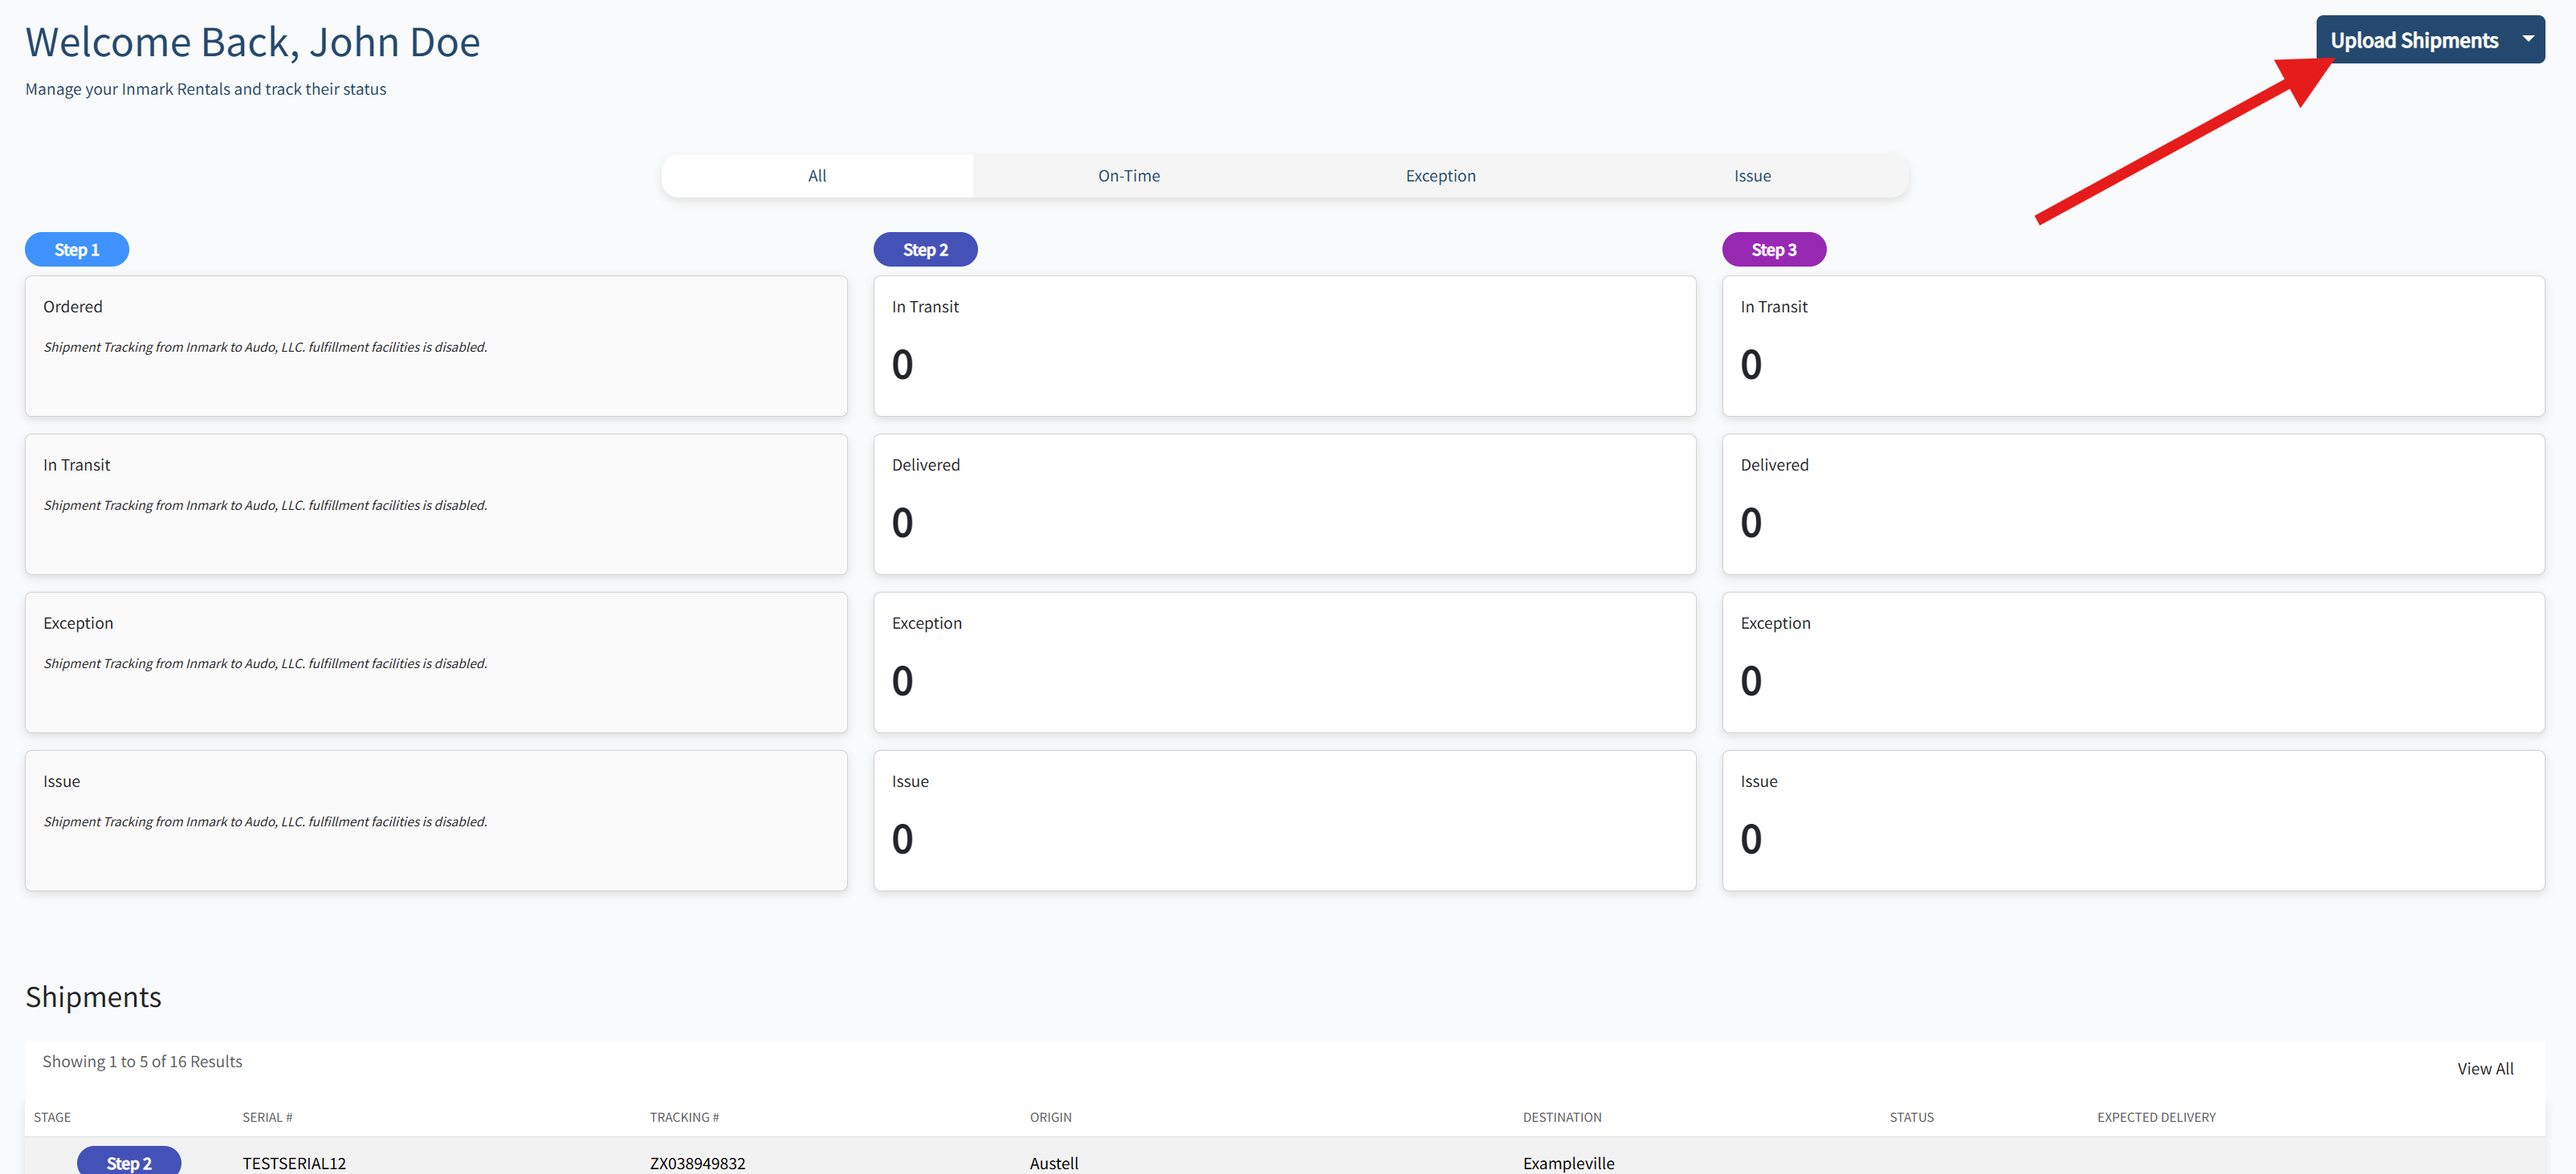The height and width of the screenshot is (1174, 2576).
Task: Select the Step 2 In Transit card
Action: tap(1285, 346)
